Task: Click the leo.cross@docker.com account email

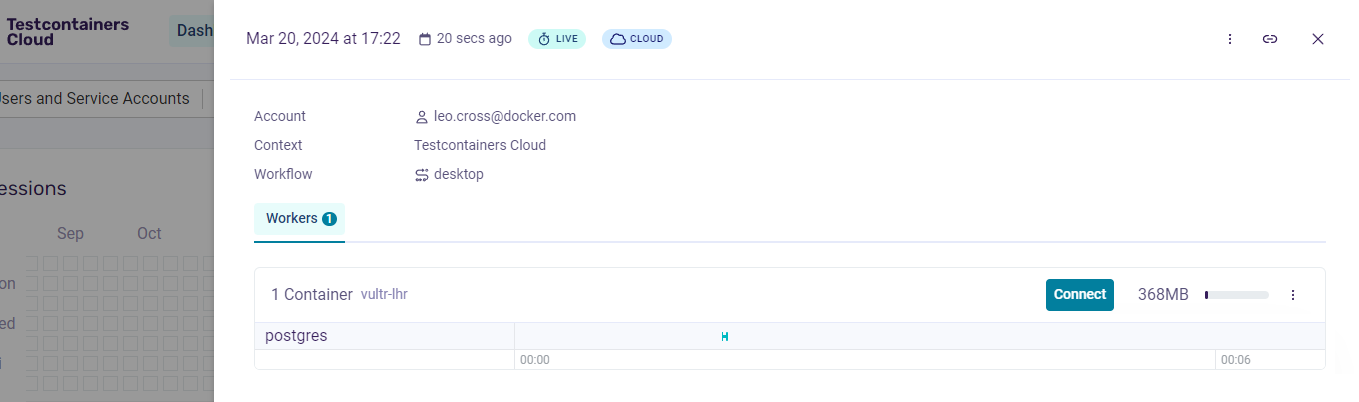Action: (505, 116)
